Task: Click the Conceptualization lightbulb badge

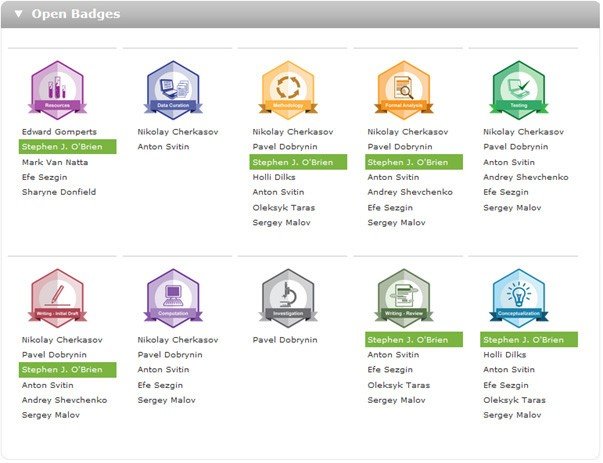Action: pos(519,297)
